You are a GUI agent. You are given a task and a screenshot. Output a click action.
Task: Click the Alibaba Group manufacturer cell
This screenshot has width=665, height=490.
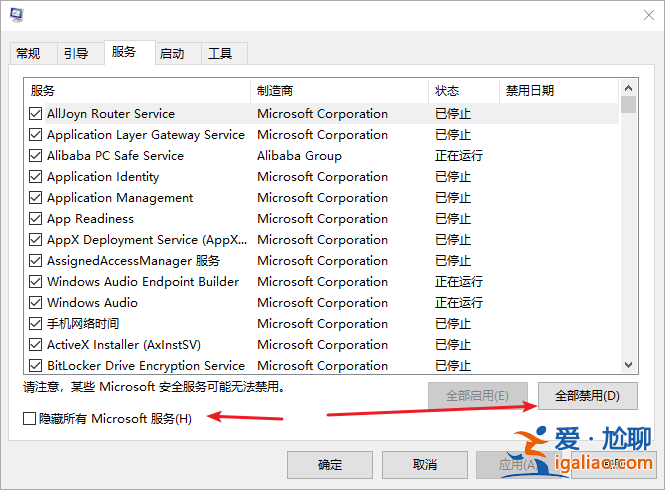tap(299, 156)
